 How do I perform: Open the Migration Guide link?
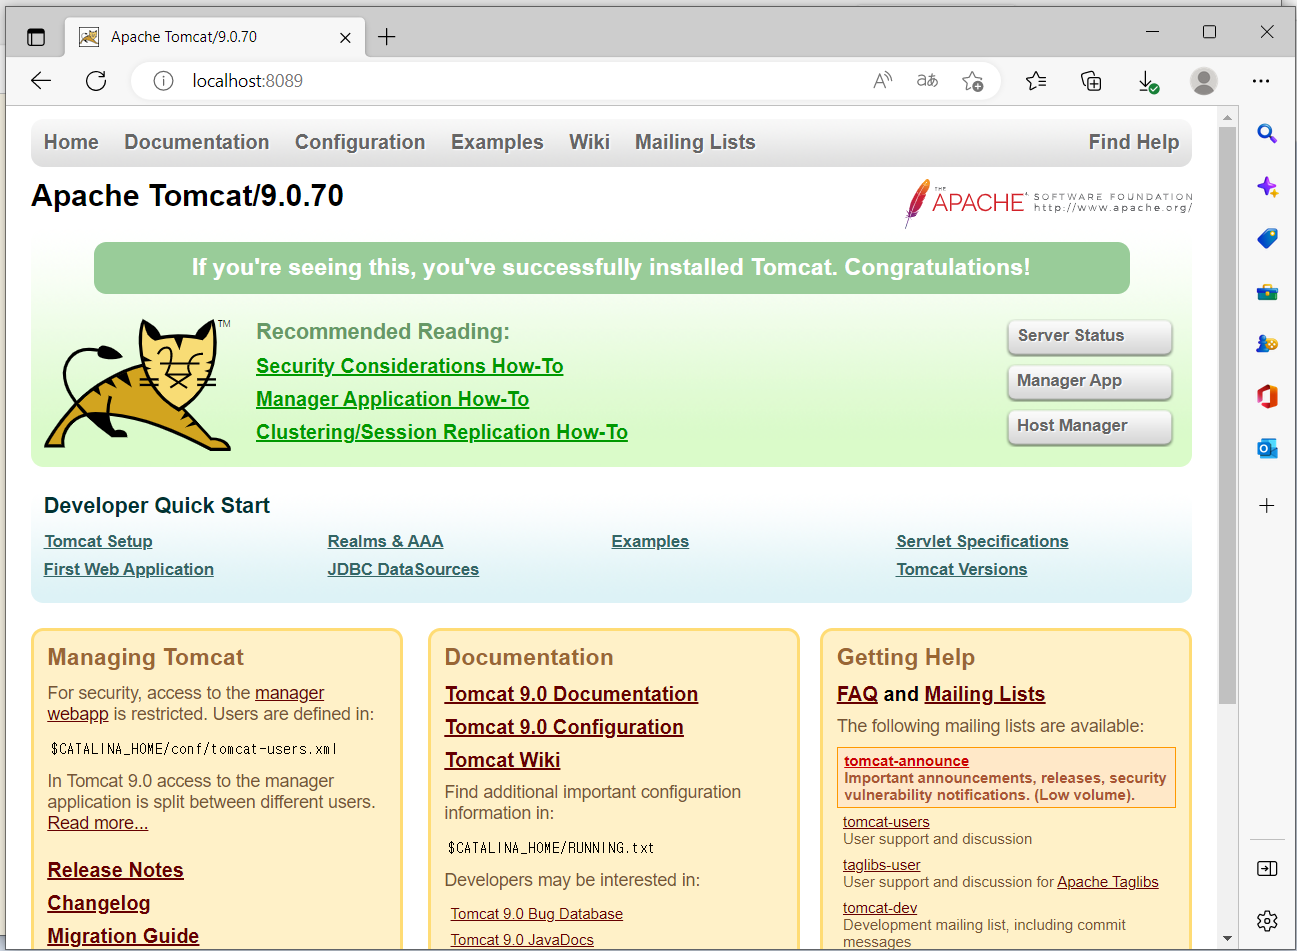(124, 936)
